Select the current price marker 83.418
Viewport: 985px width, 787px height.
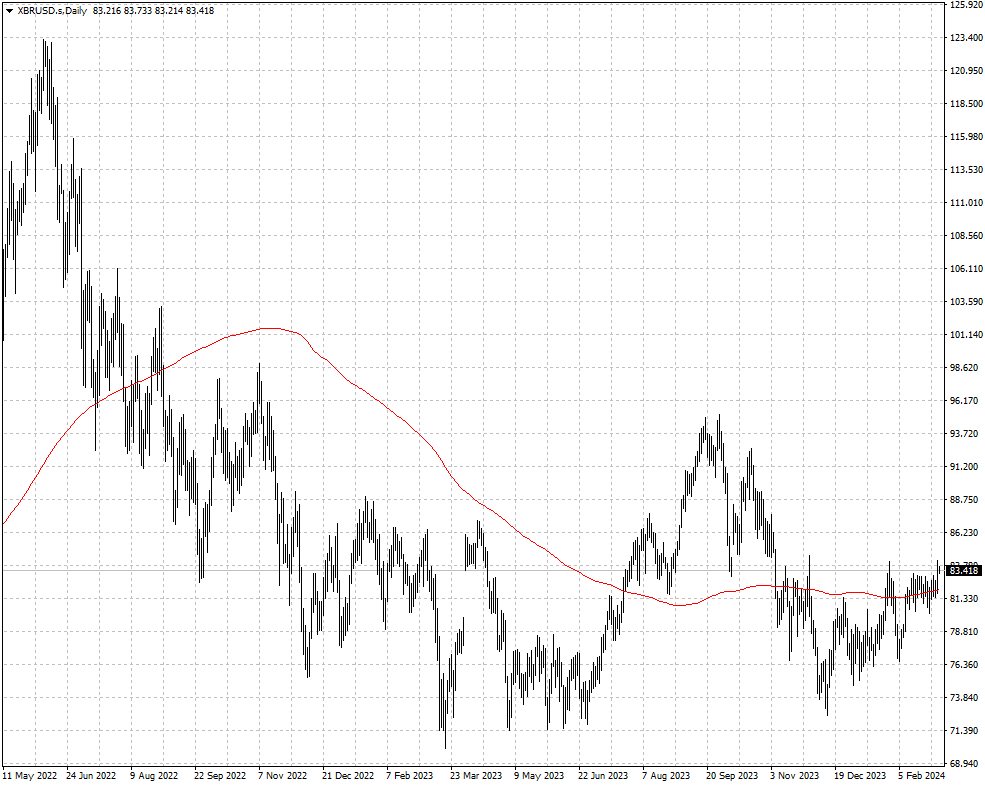point(964,570)
